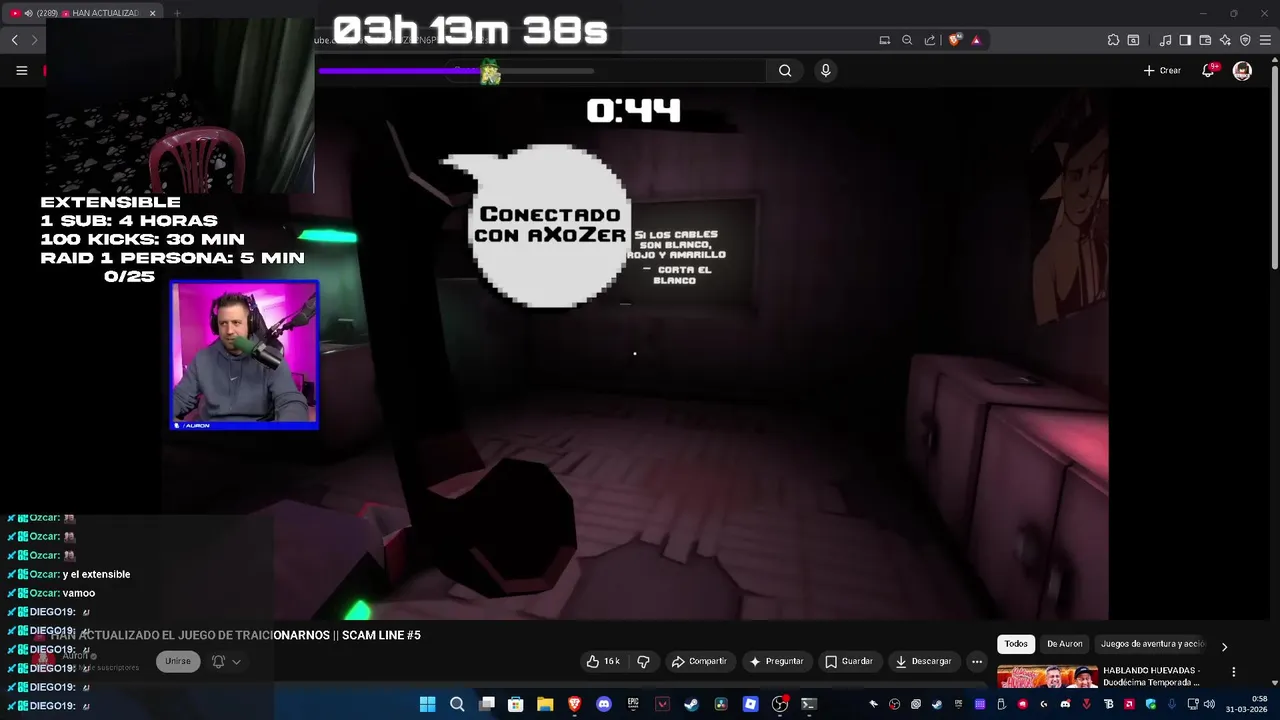
Task: Open options for HABLANDO HUEVADAS video
Action: (1233, 672)
